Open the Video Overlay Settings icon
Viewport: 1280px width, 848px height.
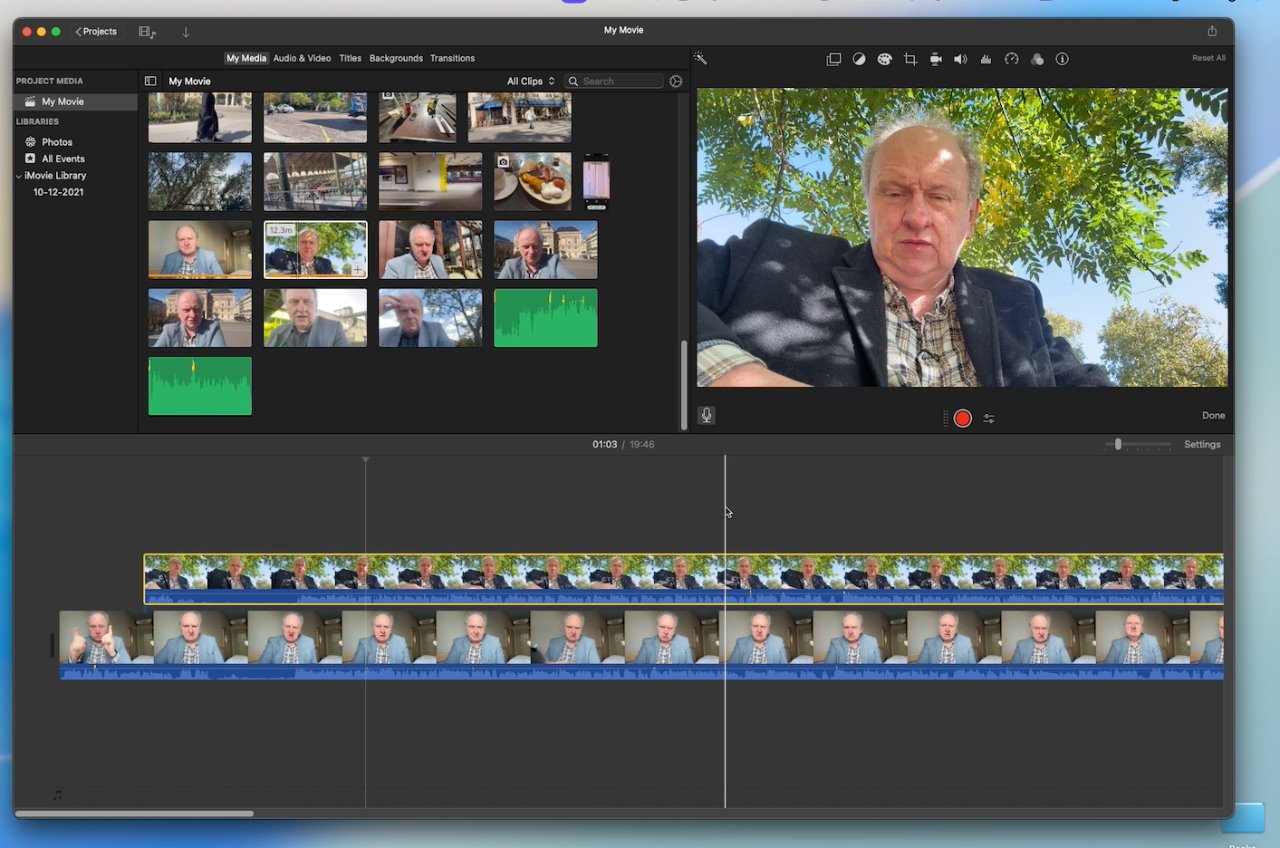[x=834, y=59]
